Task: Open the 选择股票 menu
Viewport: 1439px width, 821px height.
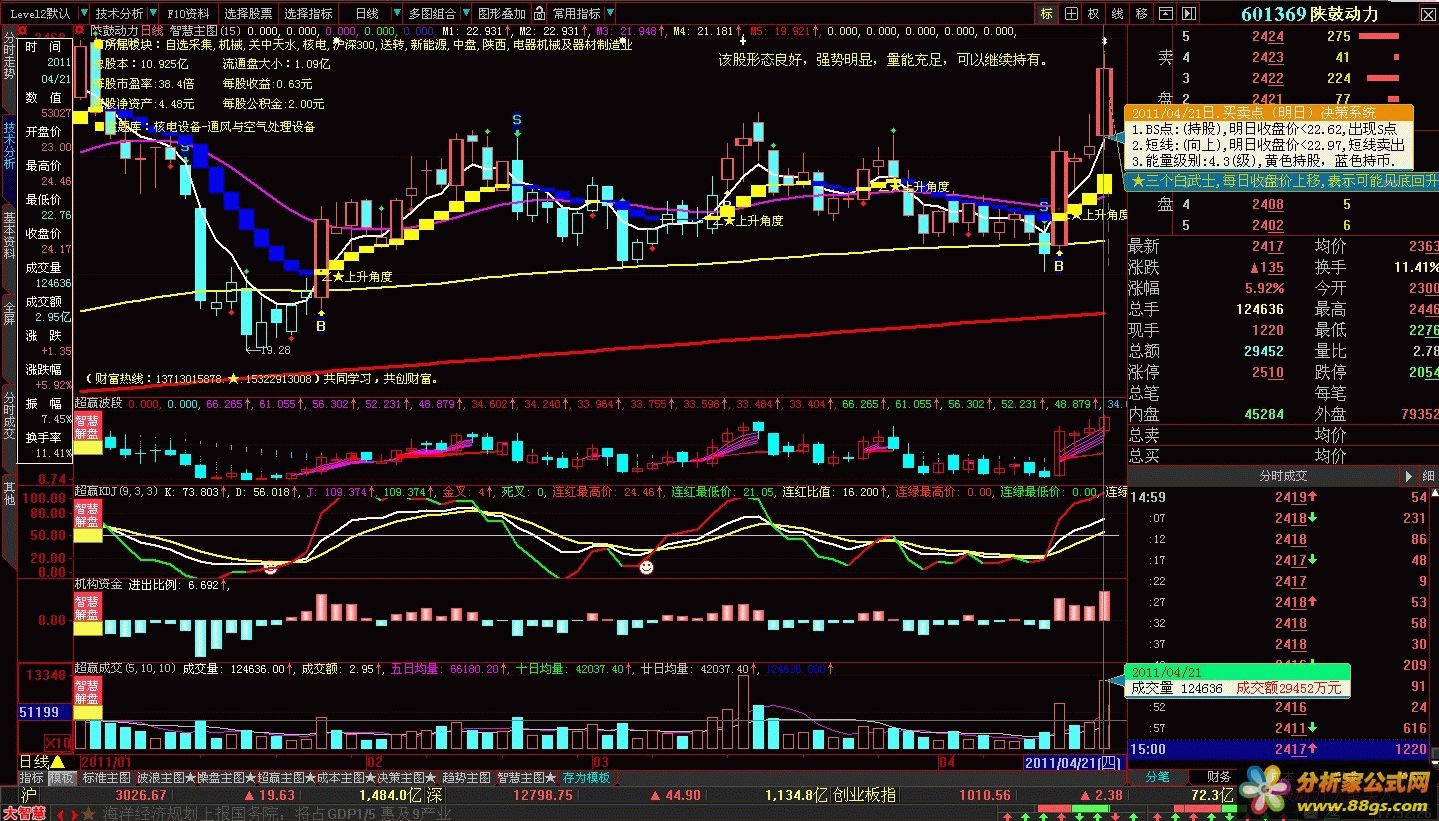Action: tap(248, 14)
